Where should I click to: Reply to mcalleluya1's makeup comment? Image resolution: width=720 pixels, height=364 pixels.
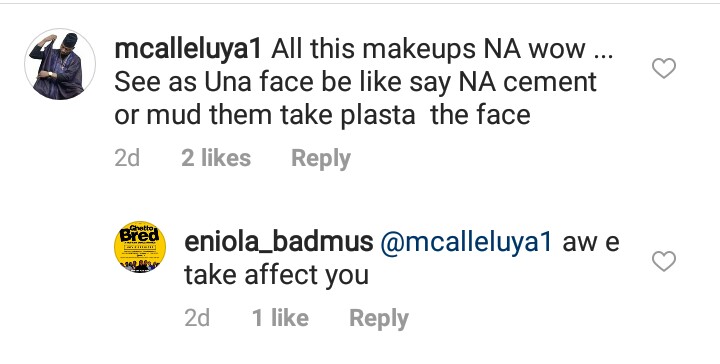pyautogui.click(x=321, y=159)
